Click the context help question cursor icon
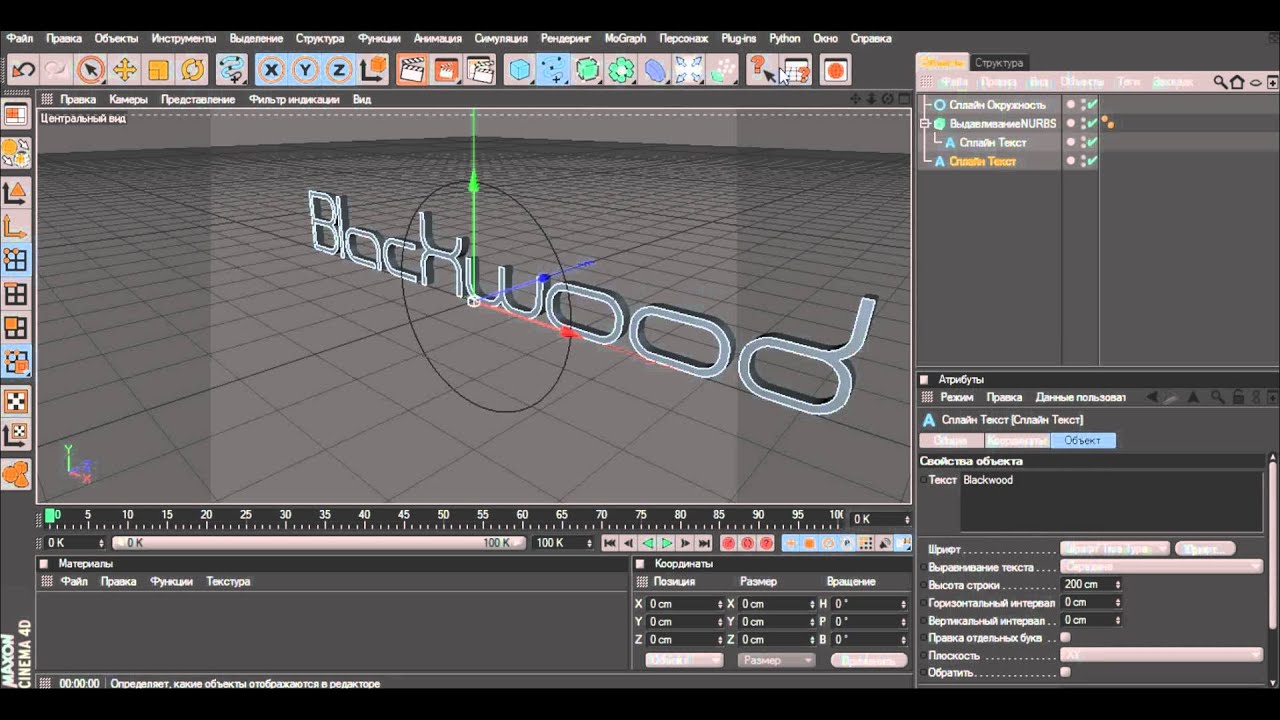 [x=762, y=69]
